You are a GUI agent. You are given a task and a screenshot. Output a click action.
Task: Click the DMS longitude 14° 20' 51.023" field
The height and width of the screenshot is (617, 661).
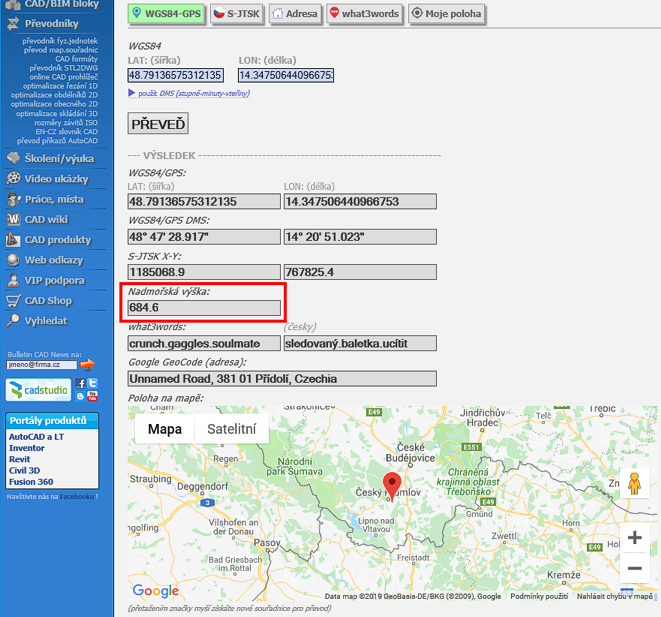(360, 237)
